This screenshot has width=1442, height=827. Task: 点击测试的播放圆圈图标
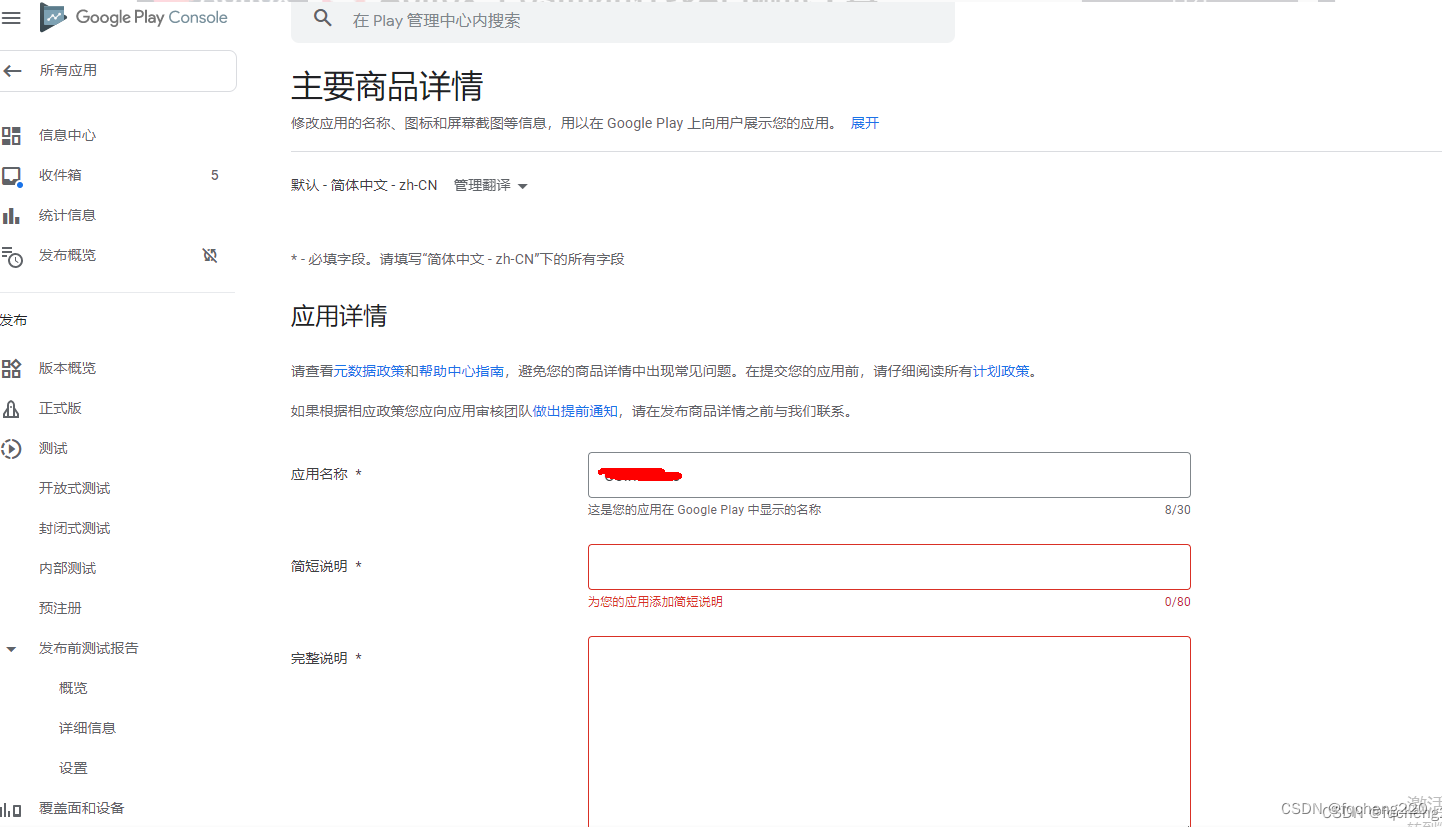pos(13,448)
